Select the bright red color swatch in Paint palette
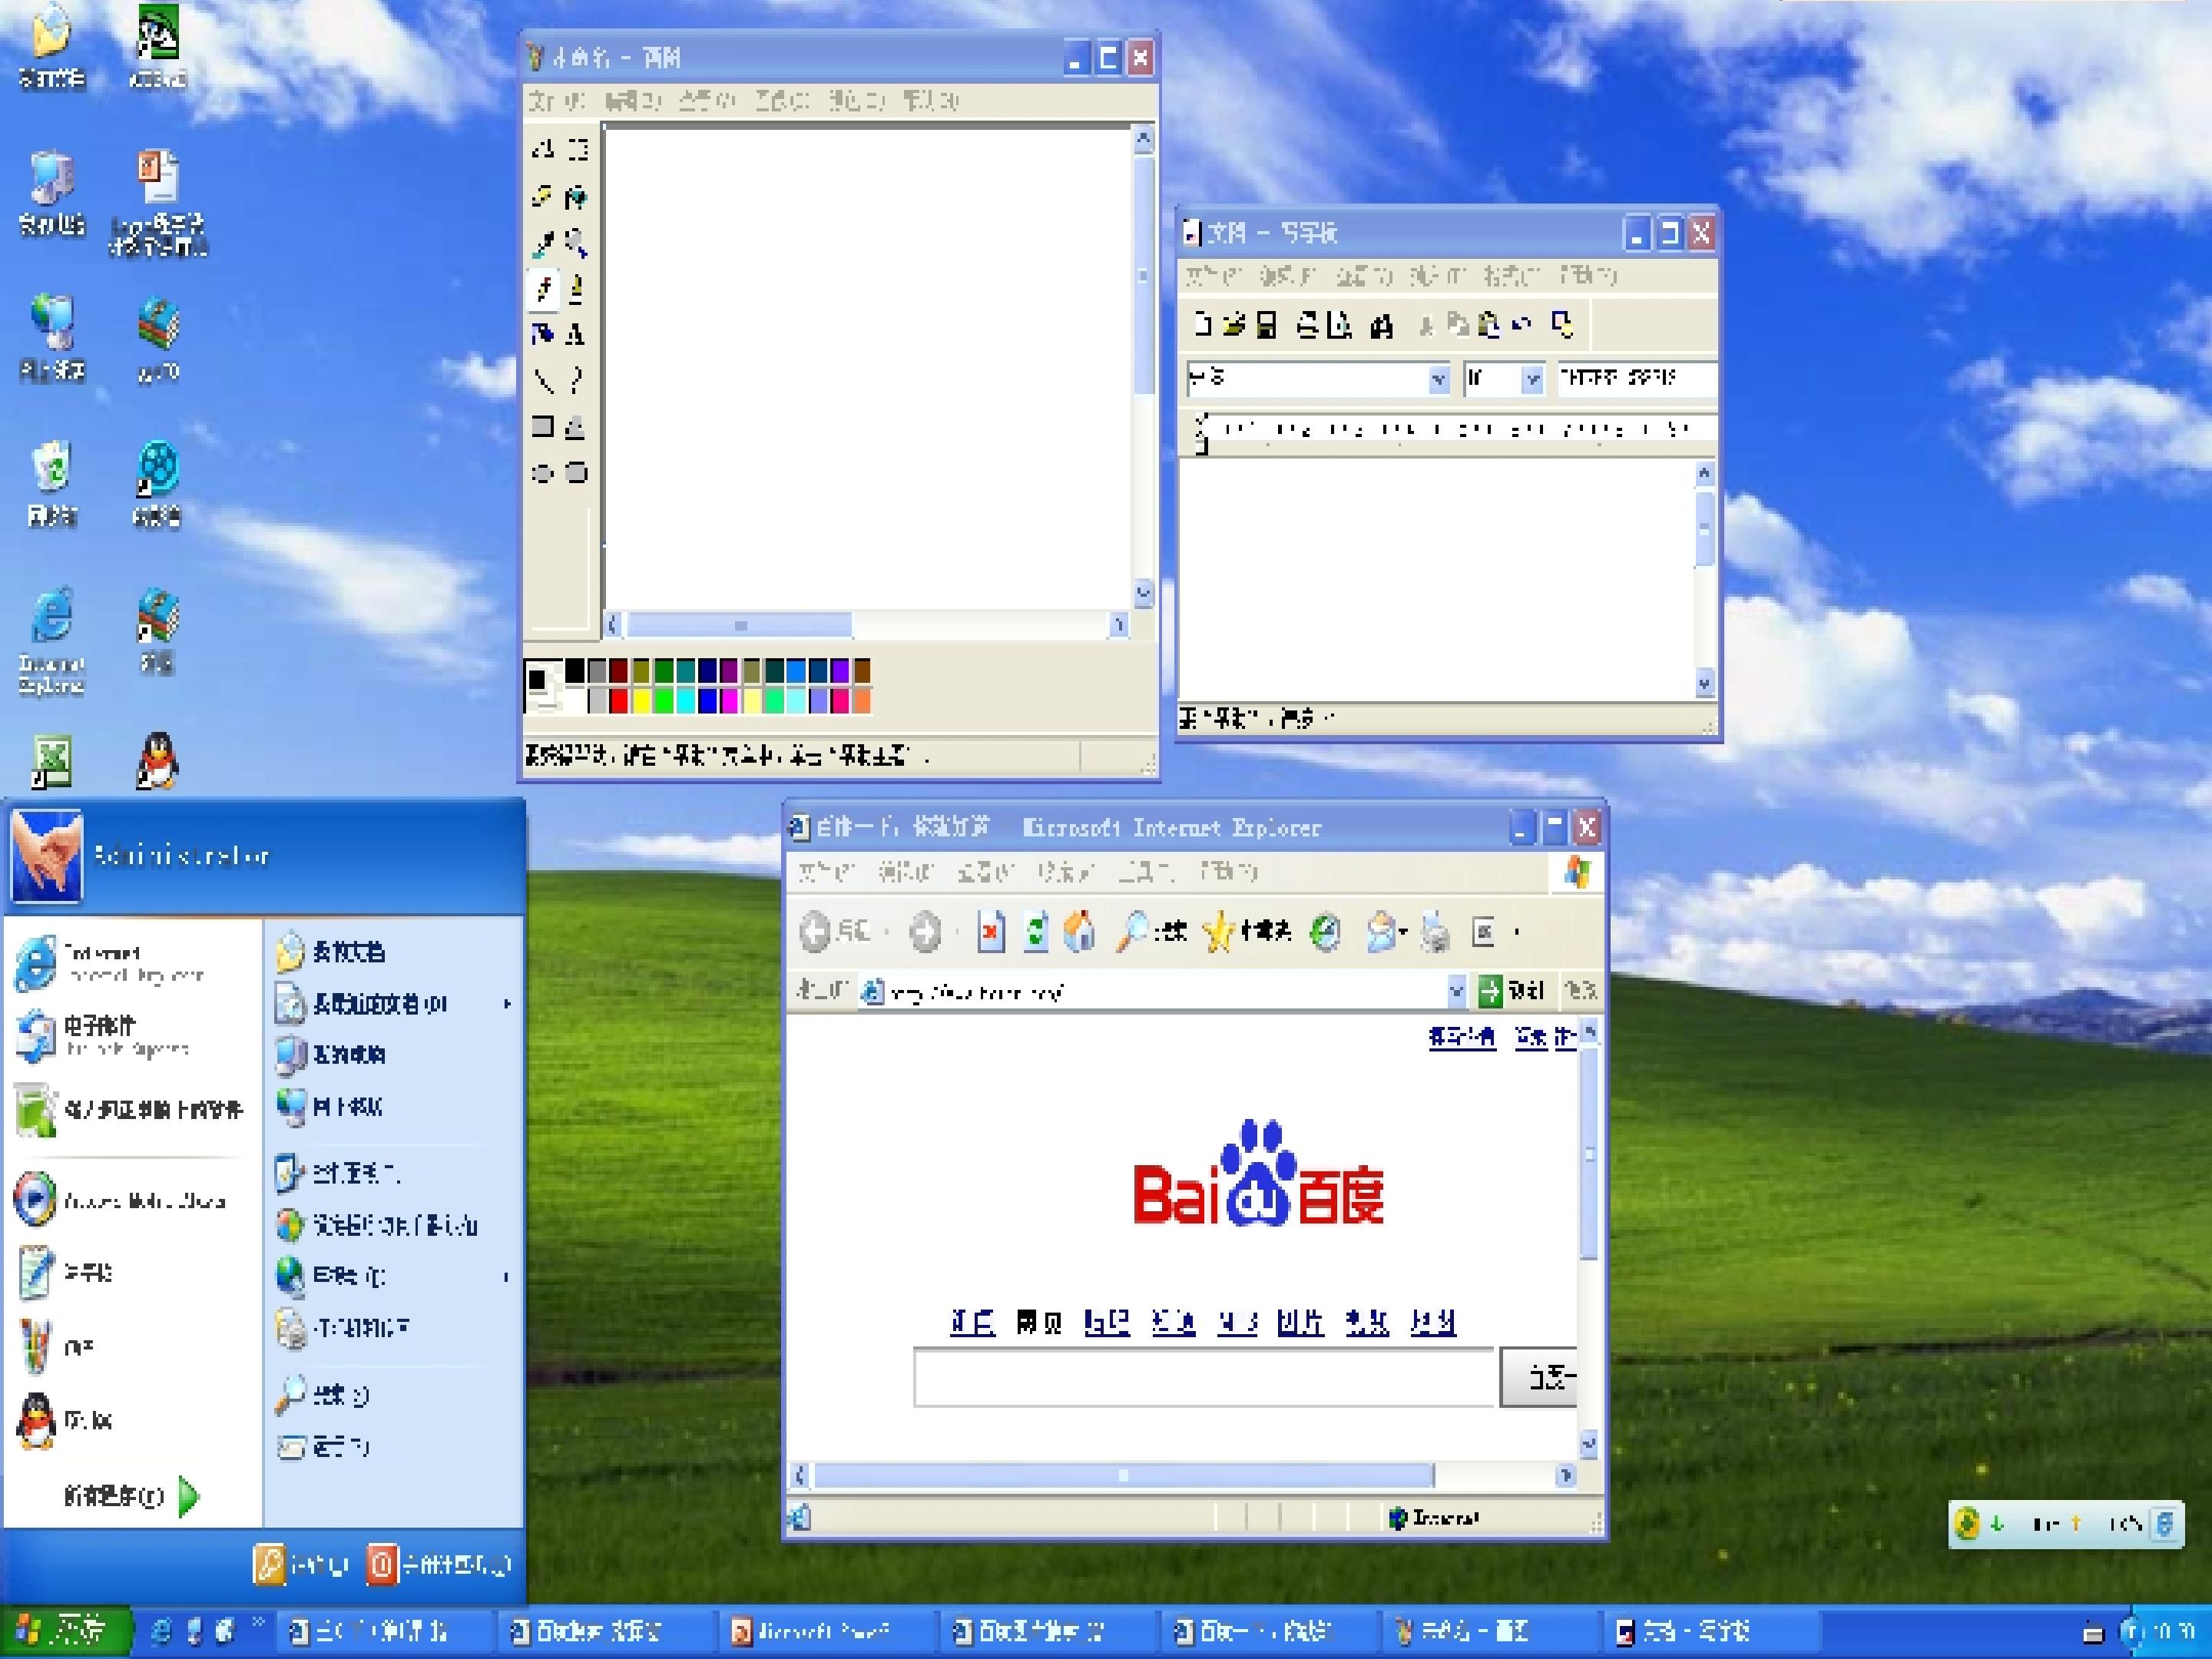 click(619, 701)
